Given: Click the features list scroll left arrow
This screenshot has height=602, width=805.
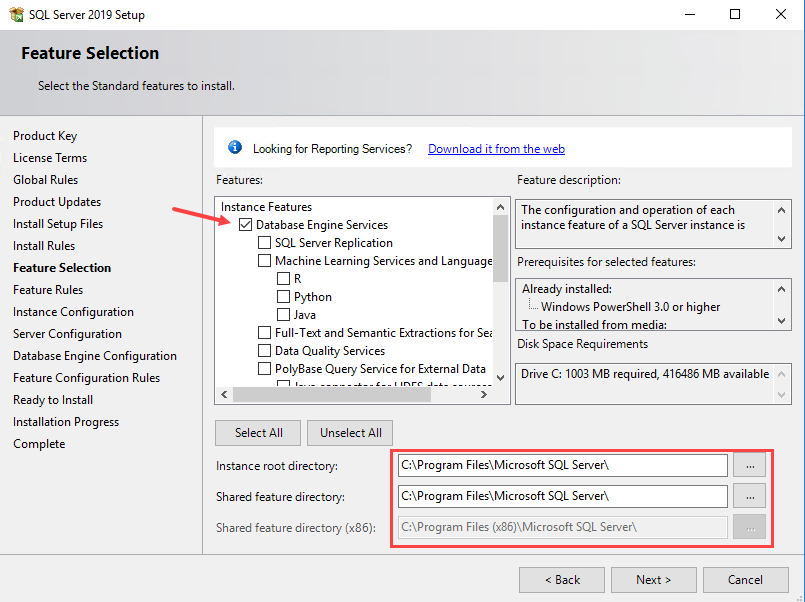Looking at the screenshot, I should coord(224,394).
